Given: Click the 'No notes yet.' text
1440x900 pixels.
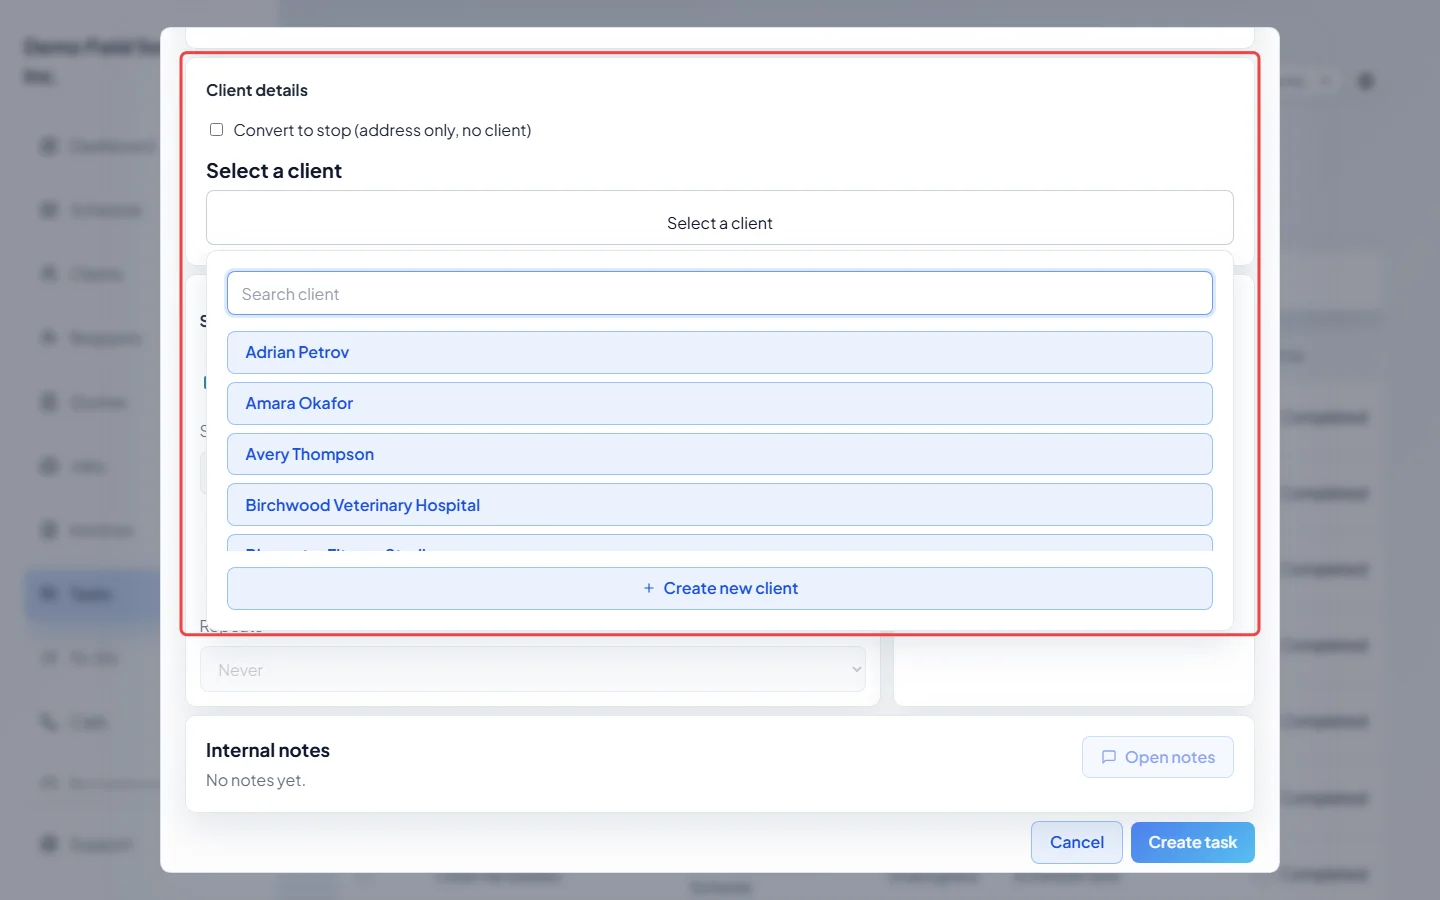Looking at the screenshot, I should pos(256,781).
